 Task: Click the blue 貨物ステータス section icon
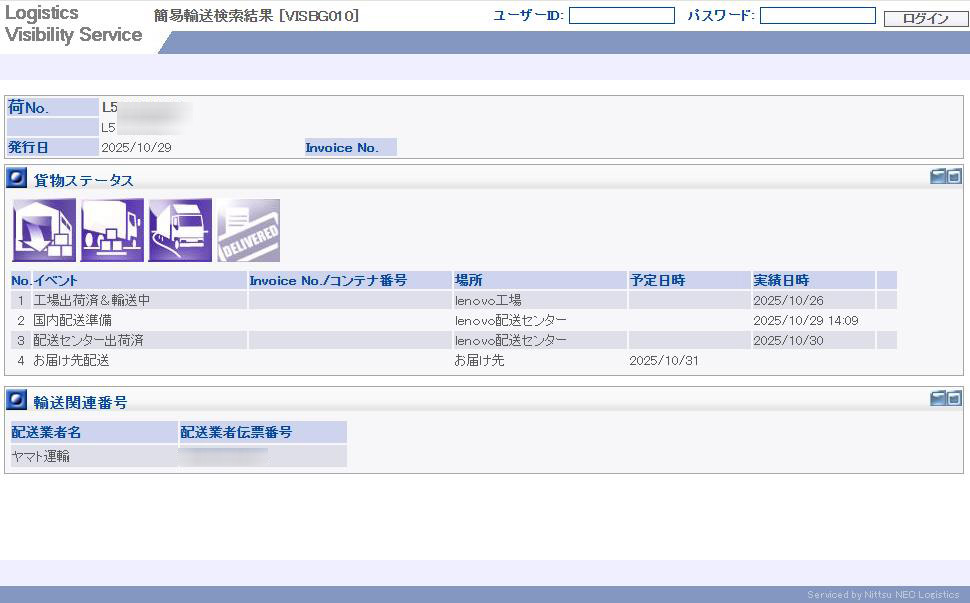click(17, 179)
